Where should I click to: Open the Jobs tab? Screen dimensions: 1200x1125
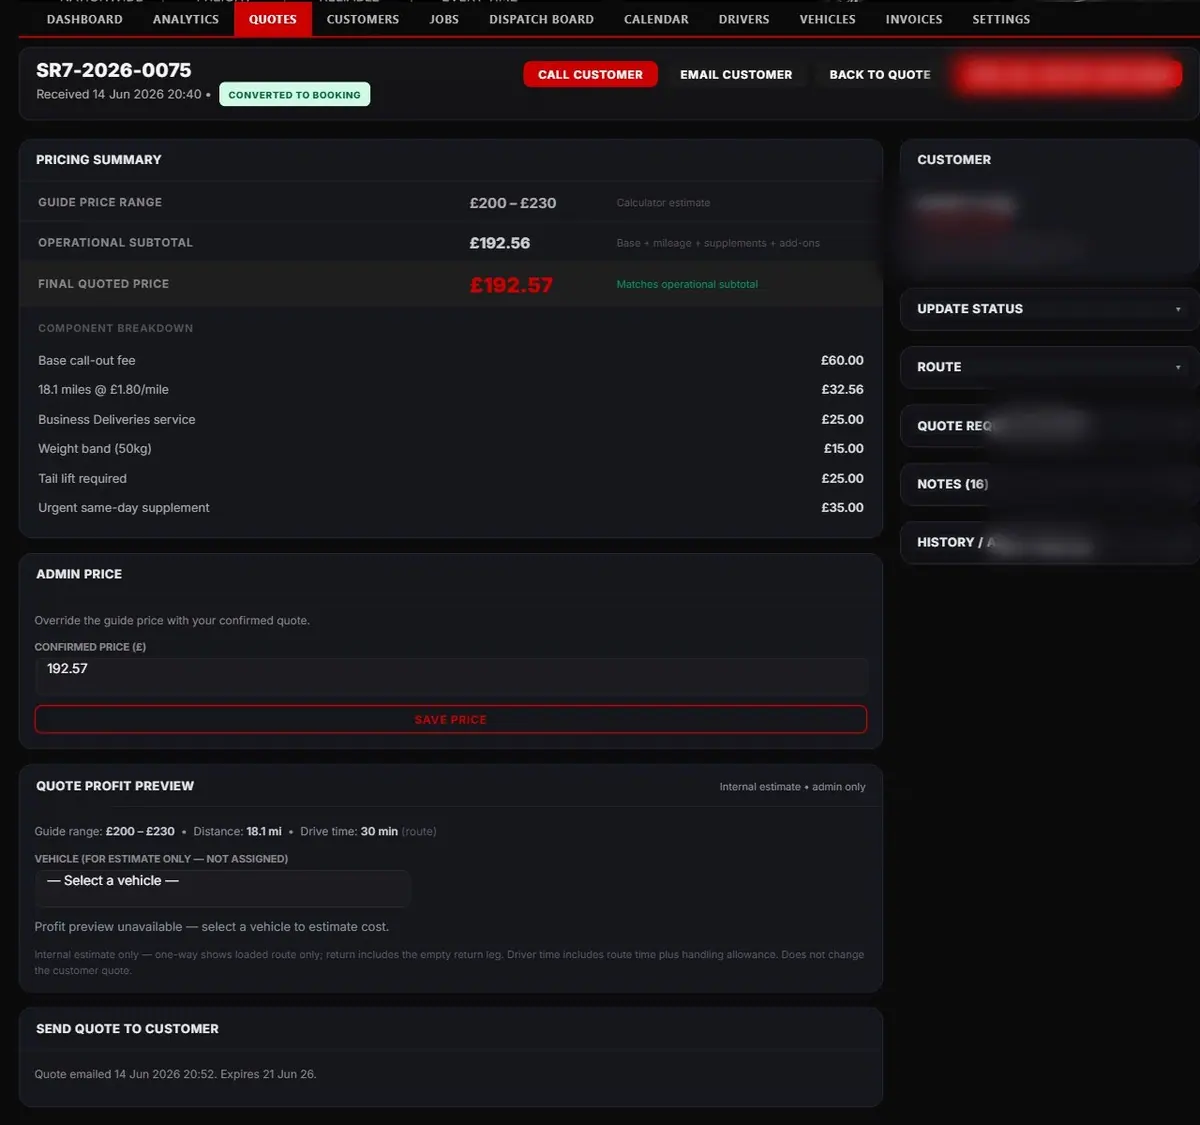[444, 19]
